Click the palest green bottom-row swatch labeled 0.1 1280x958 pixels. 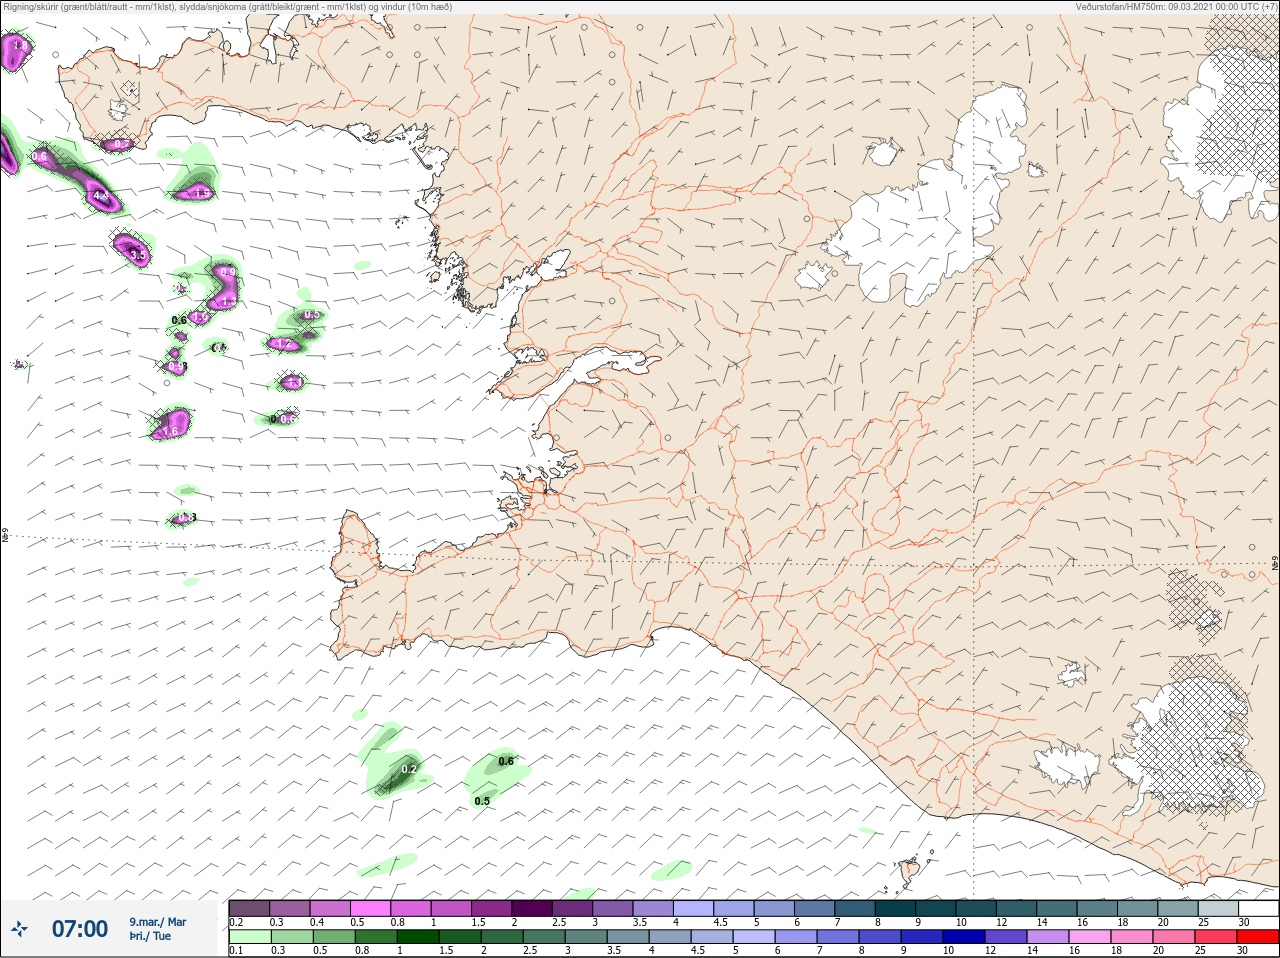pos(249,937)
